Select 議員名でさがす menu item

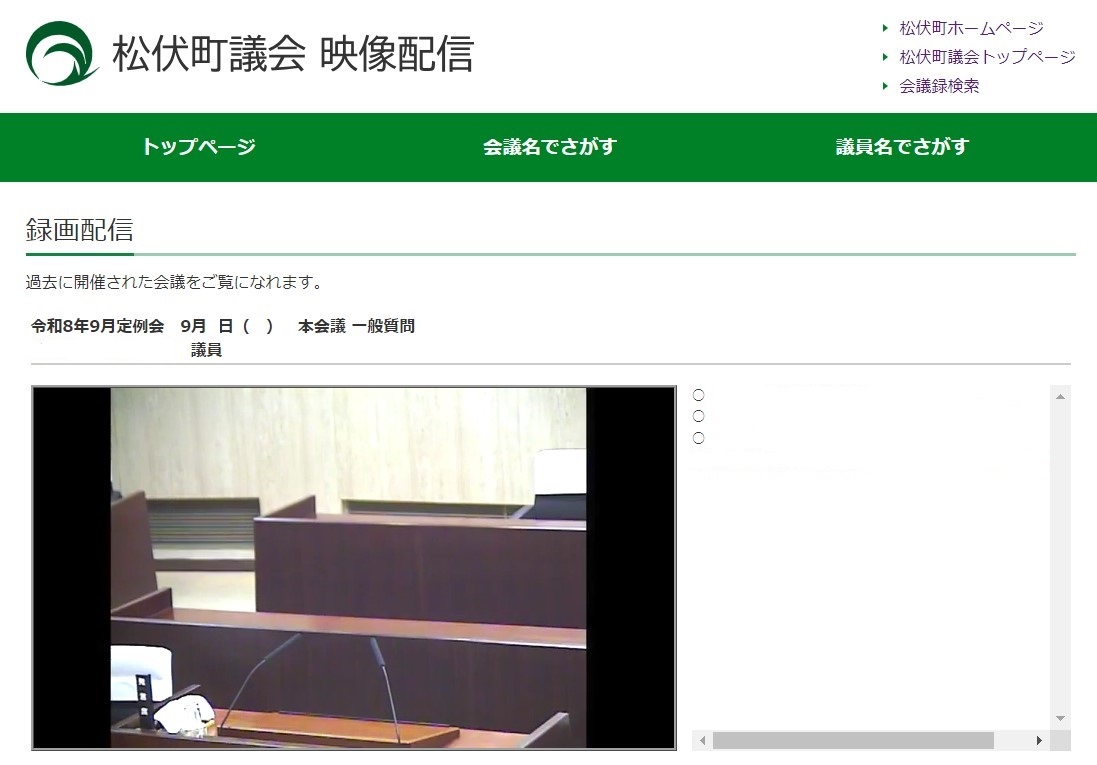[x=902, y=146]
